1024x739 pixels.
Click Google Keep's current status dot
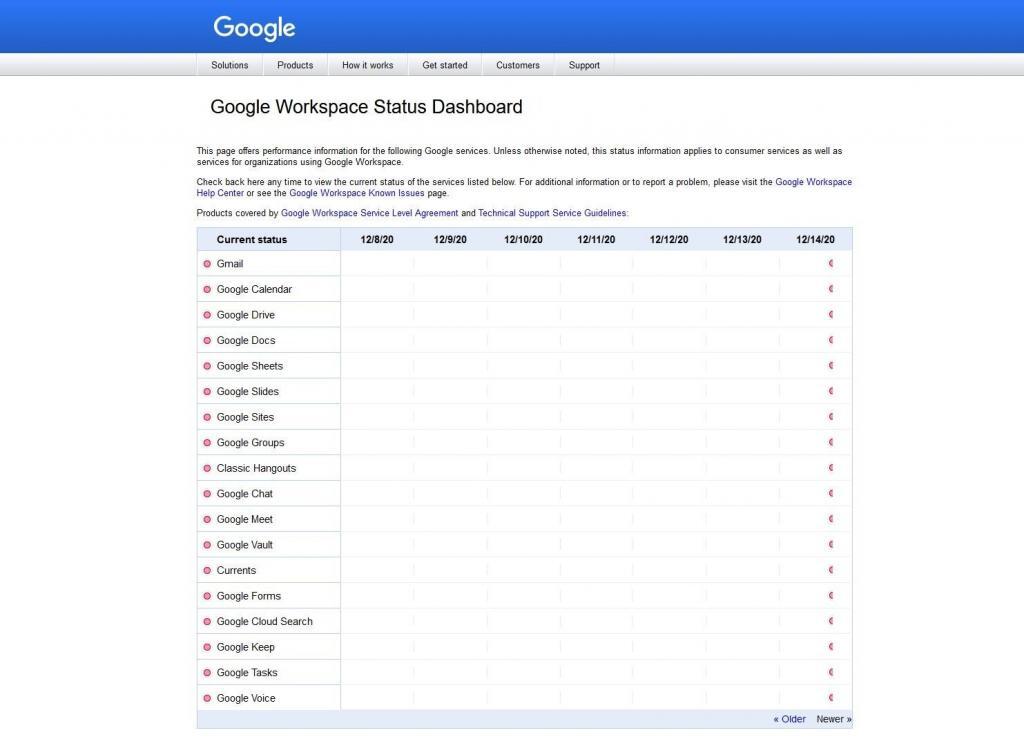coord(207,648)
